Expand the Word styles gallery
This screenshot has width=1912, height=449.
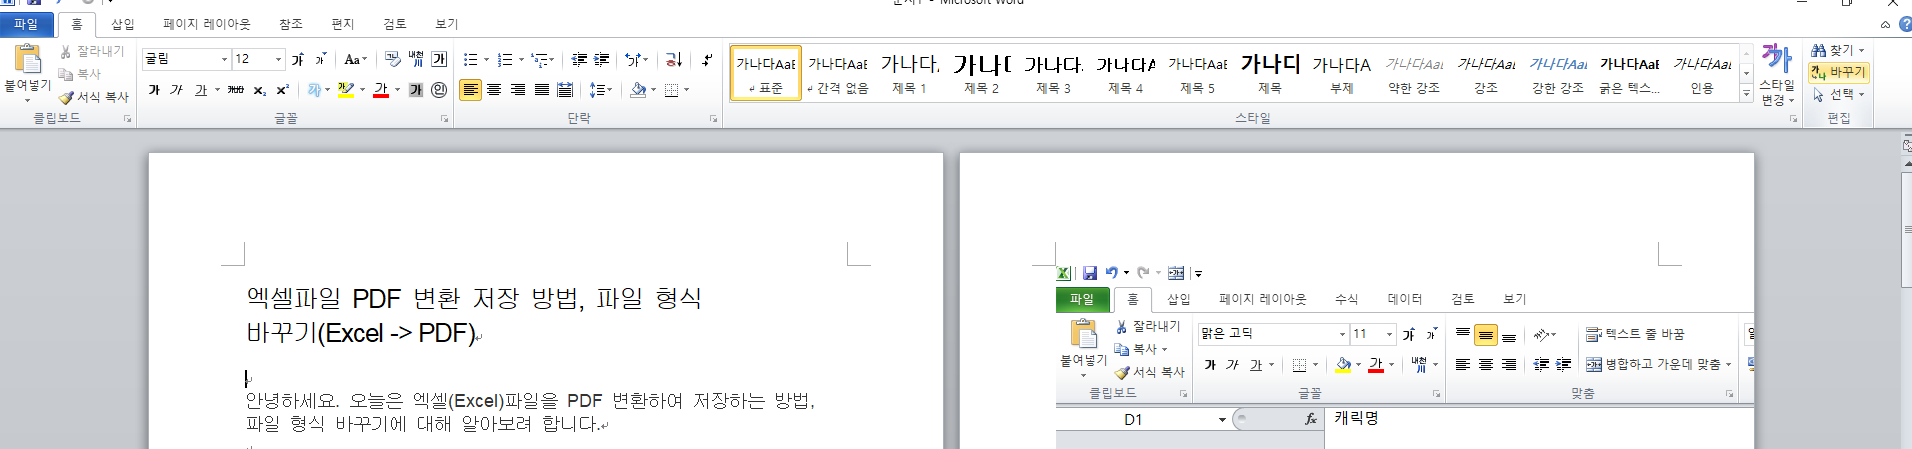(1747, 94)
